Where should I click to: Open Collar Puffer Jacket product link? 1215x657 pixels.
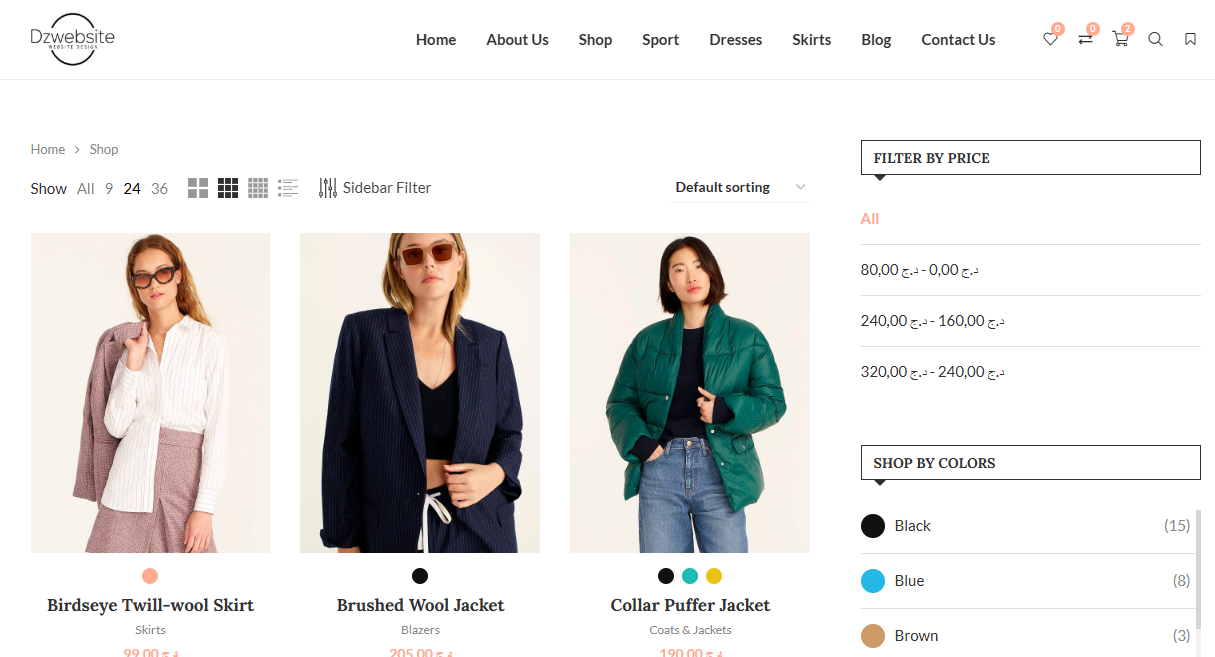coord(690,605)
